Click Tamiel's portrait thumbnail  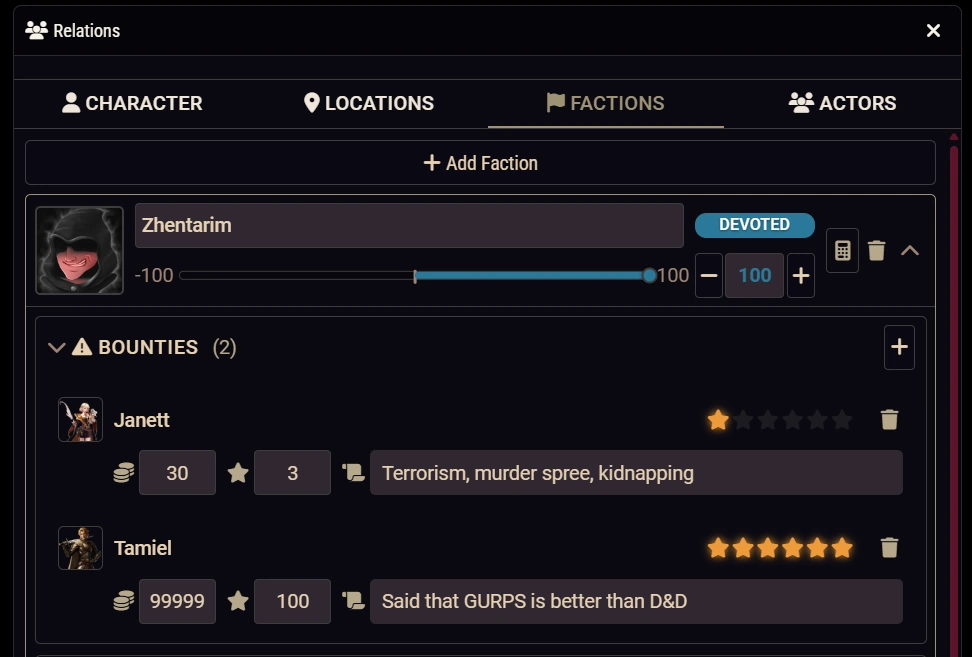point(80,548)
